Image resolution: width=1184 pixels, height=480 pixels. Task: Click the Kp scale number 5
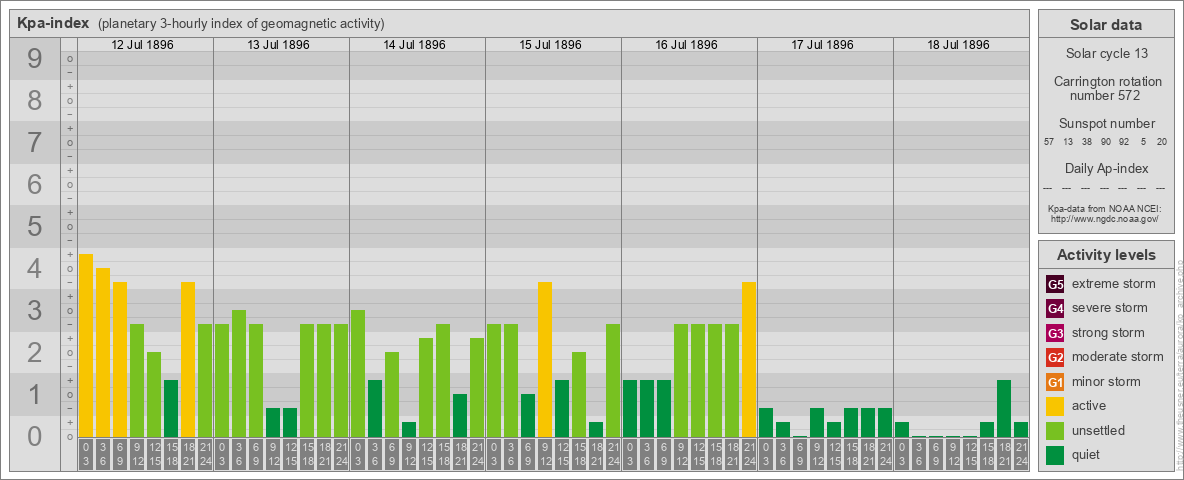(x=34, y=226)
